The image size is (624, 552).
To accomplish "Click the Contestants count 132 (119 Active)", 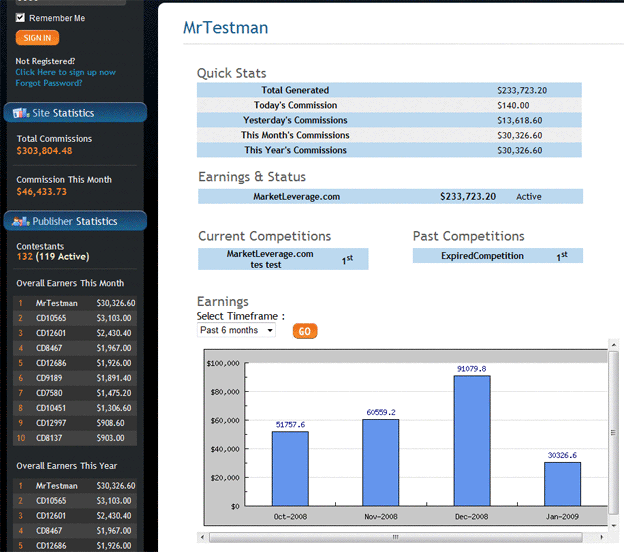I will pos(53,257).
